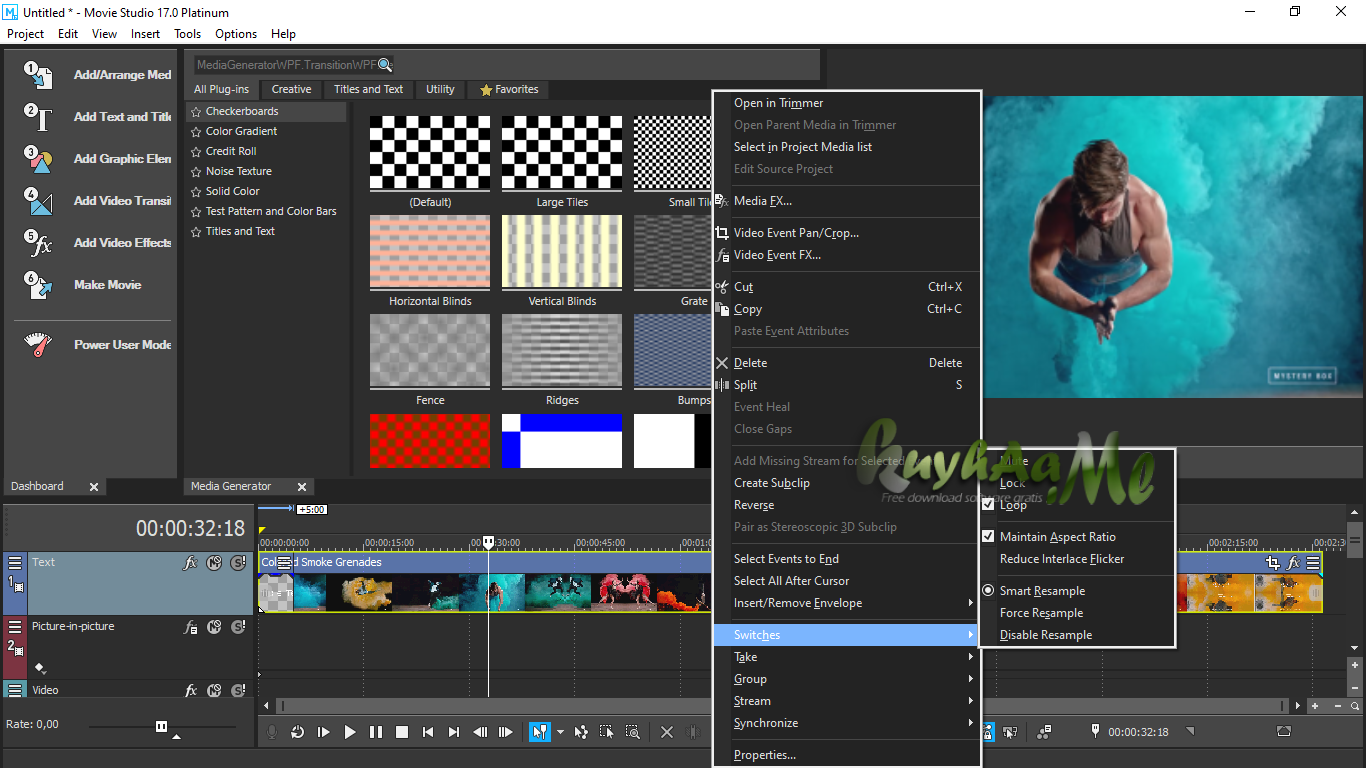Click the playback Rate slider handle
The width and height of the screenshot is (1366, 768).
(x=161, y=726)
